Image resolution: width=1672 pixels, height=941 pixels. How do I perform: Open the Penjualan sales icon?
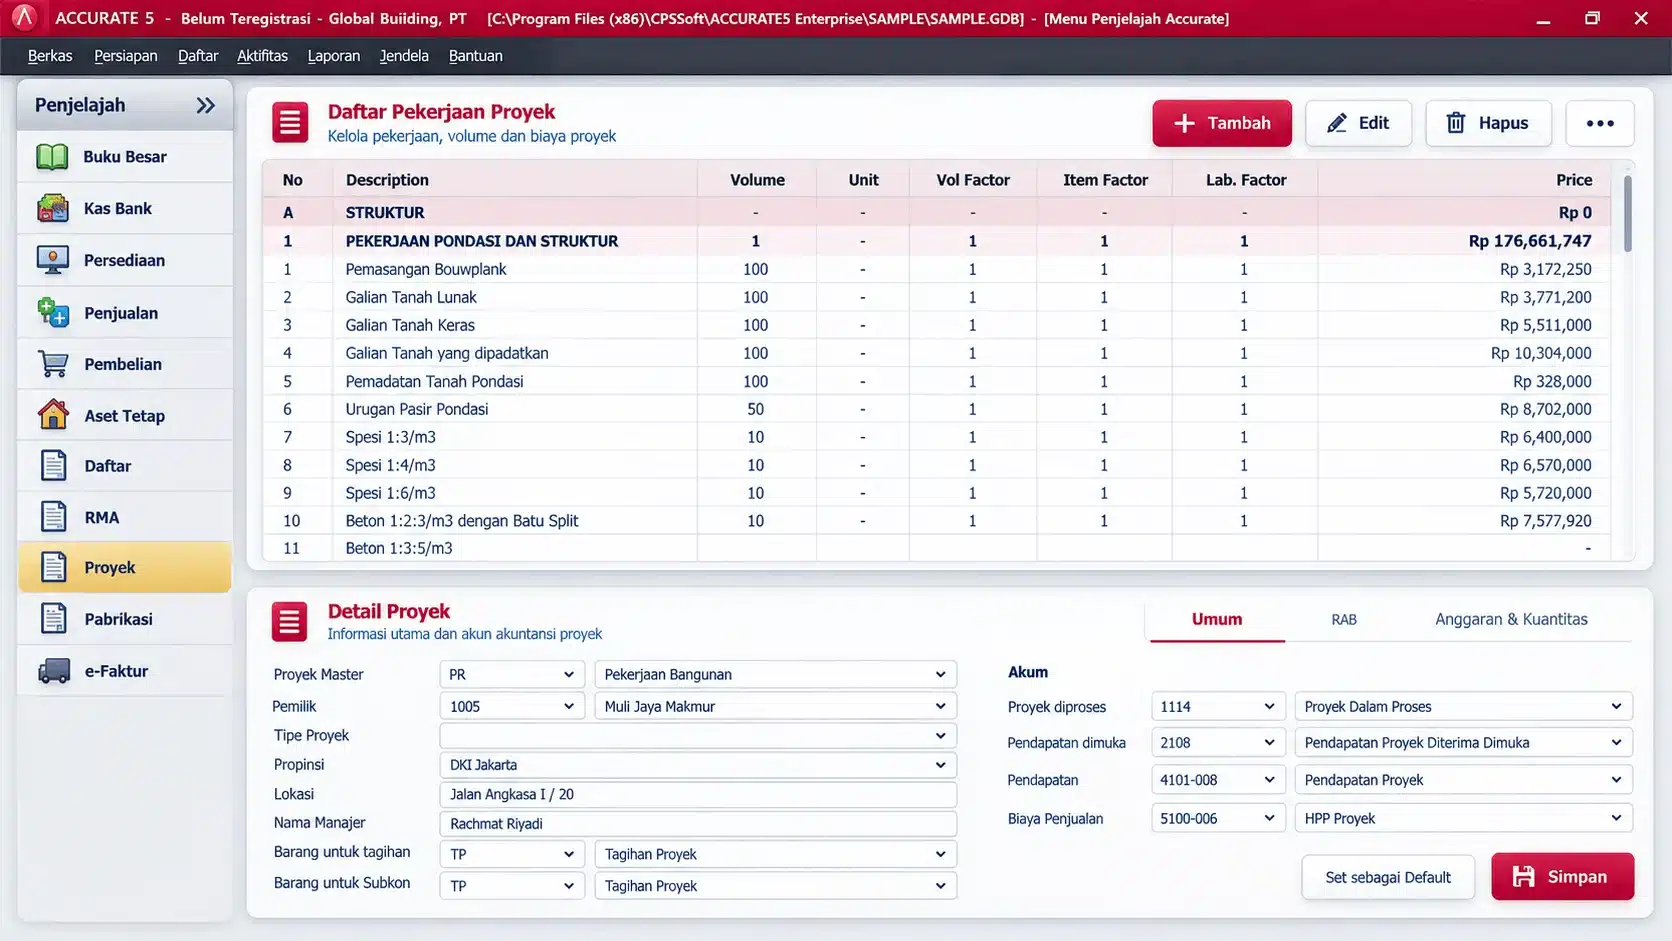(52, 312)
